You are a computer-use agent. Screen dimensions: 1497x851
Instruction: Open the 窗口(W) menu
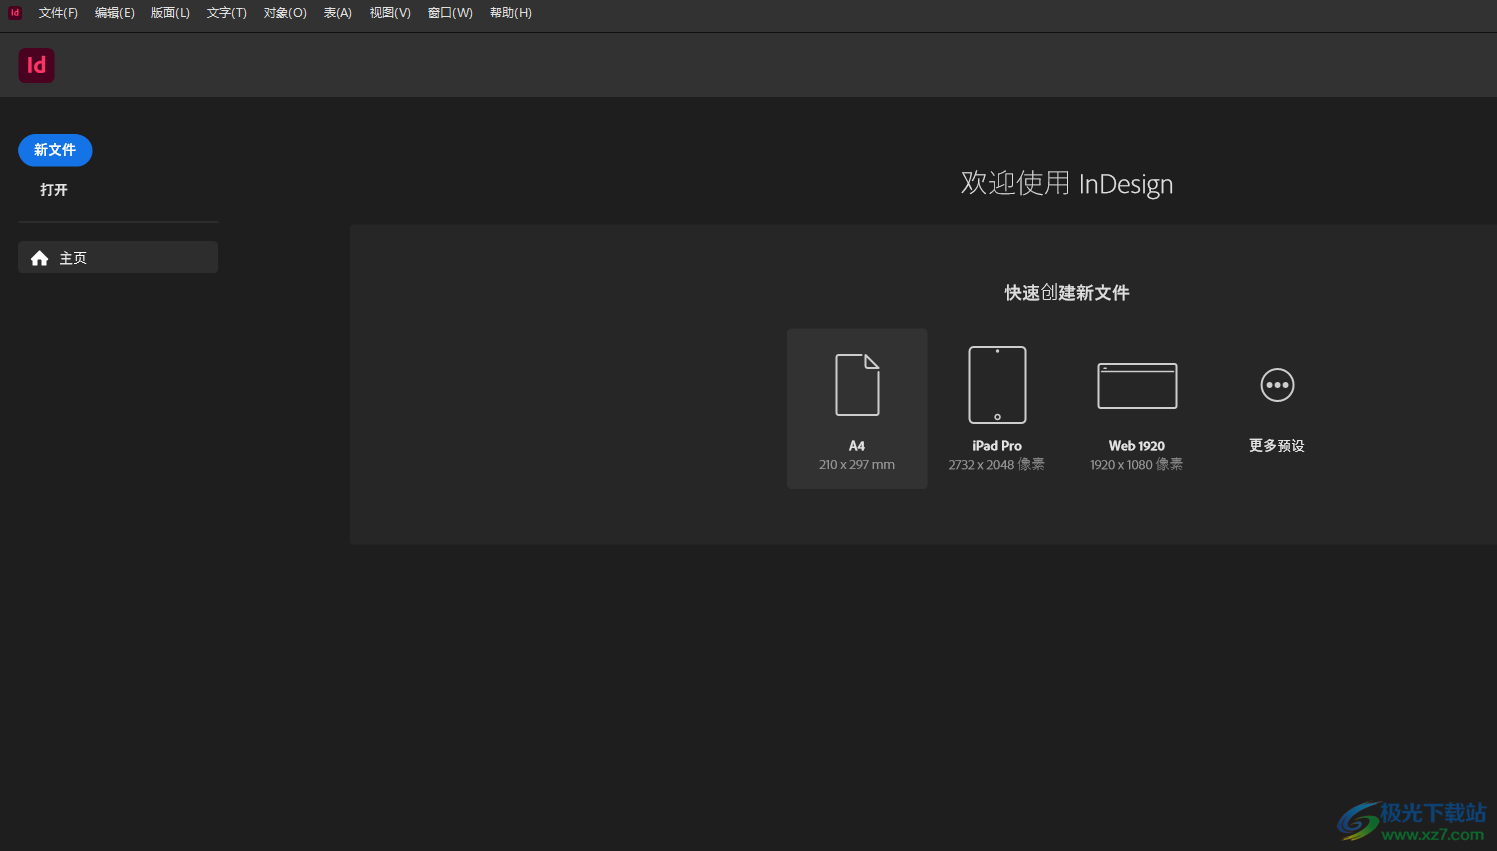450,13
